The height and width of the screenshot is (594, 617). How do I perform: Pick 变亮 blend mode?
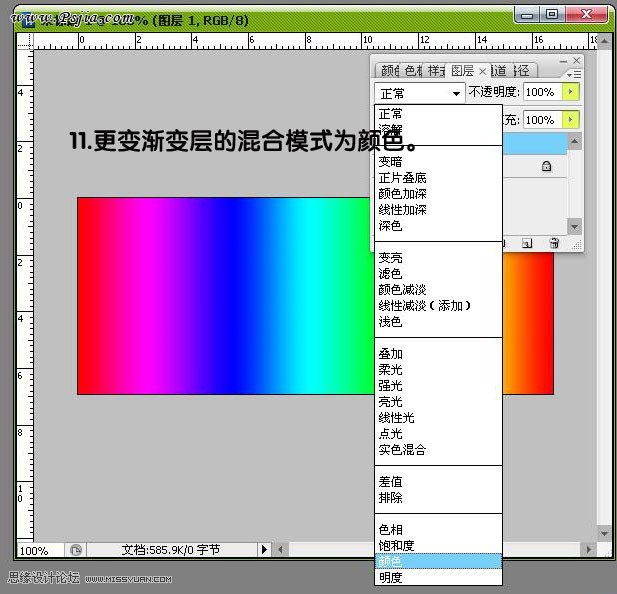coord(438,258)
